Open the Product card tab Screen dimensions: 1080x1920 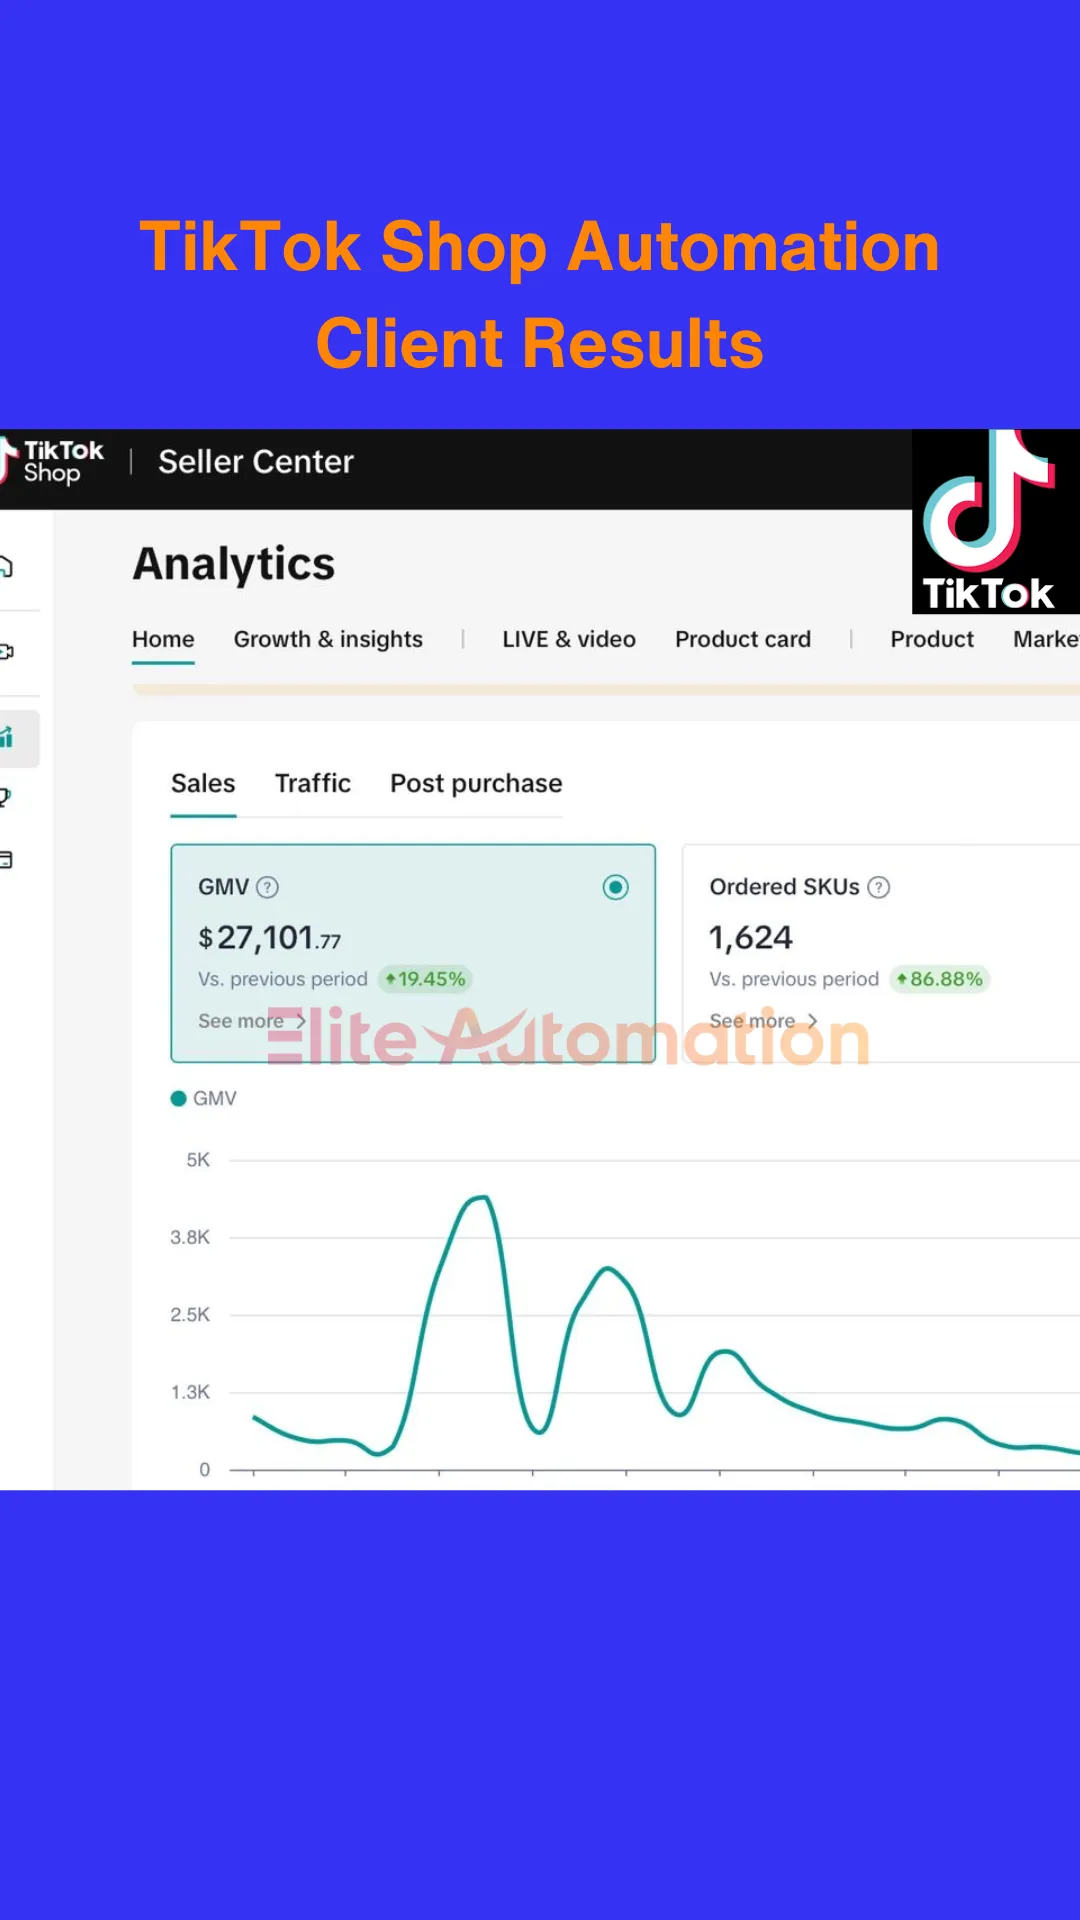point(743,639)
